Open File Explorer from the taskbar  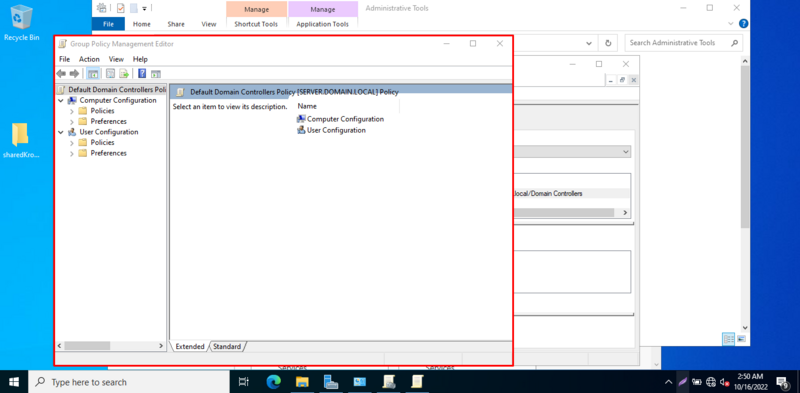coord(303,381)
